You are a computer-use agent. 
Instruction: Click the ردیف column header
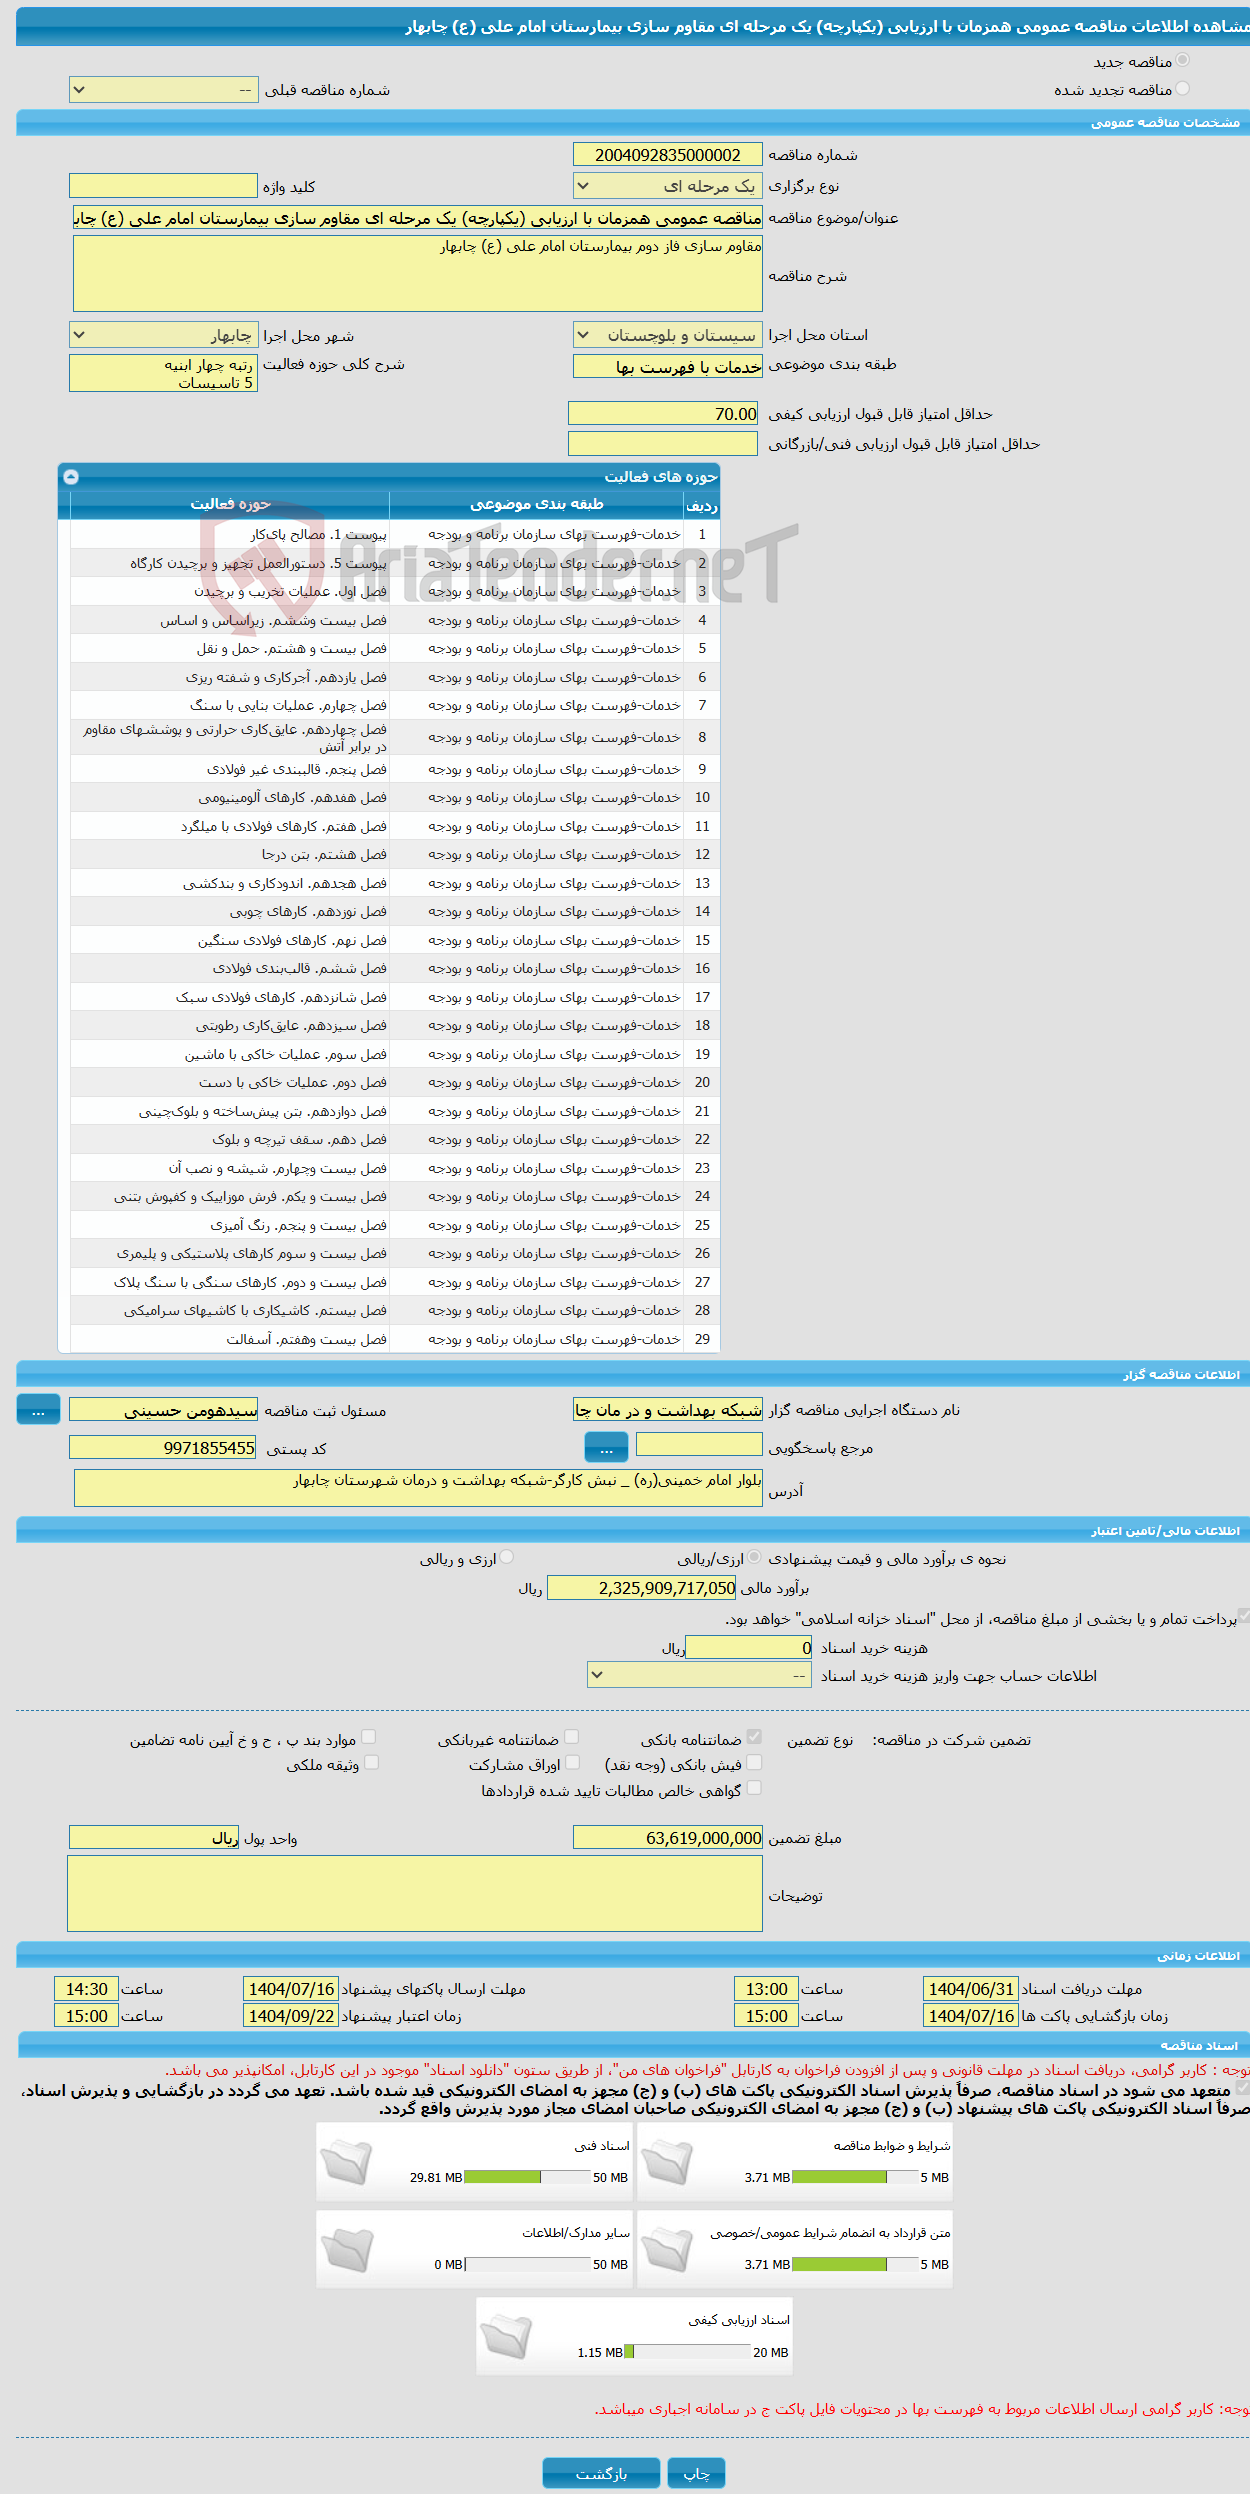(x=702, y=504)
